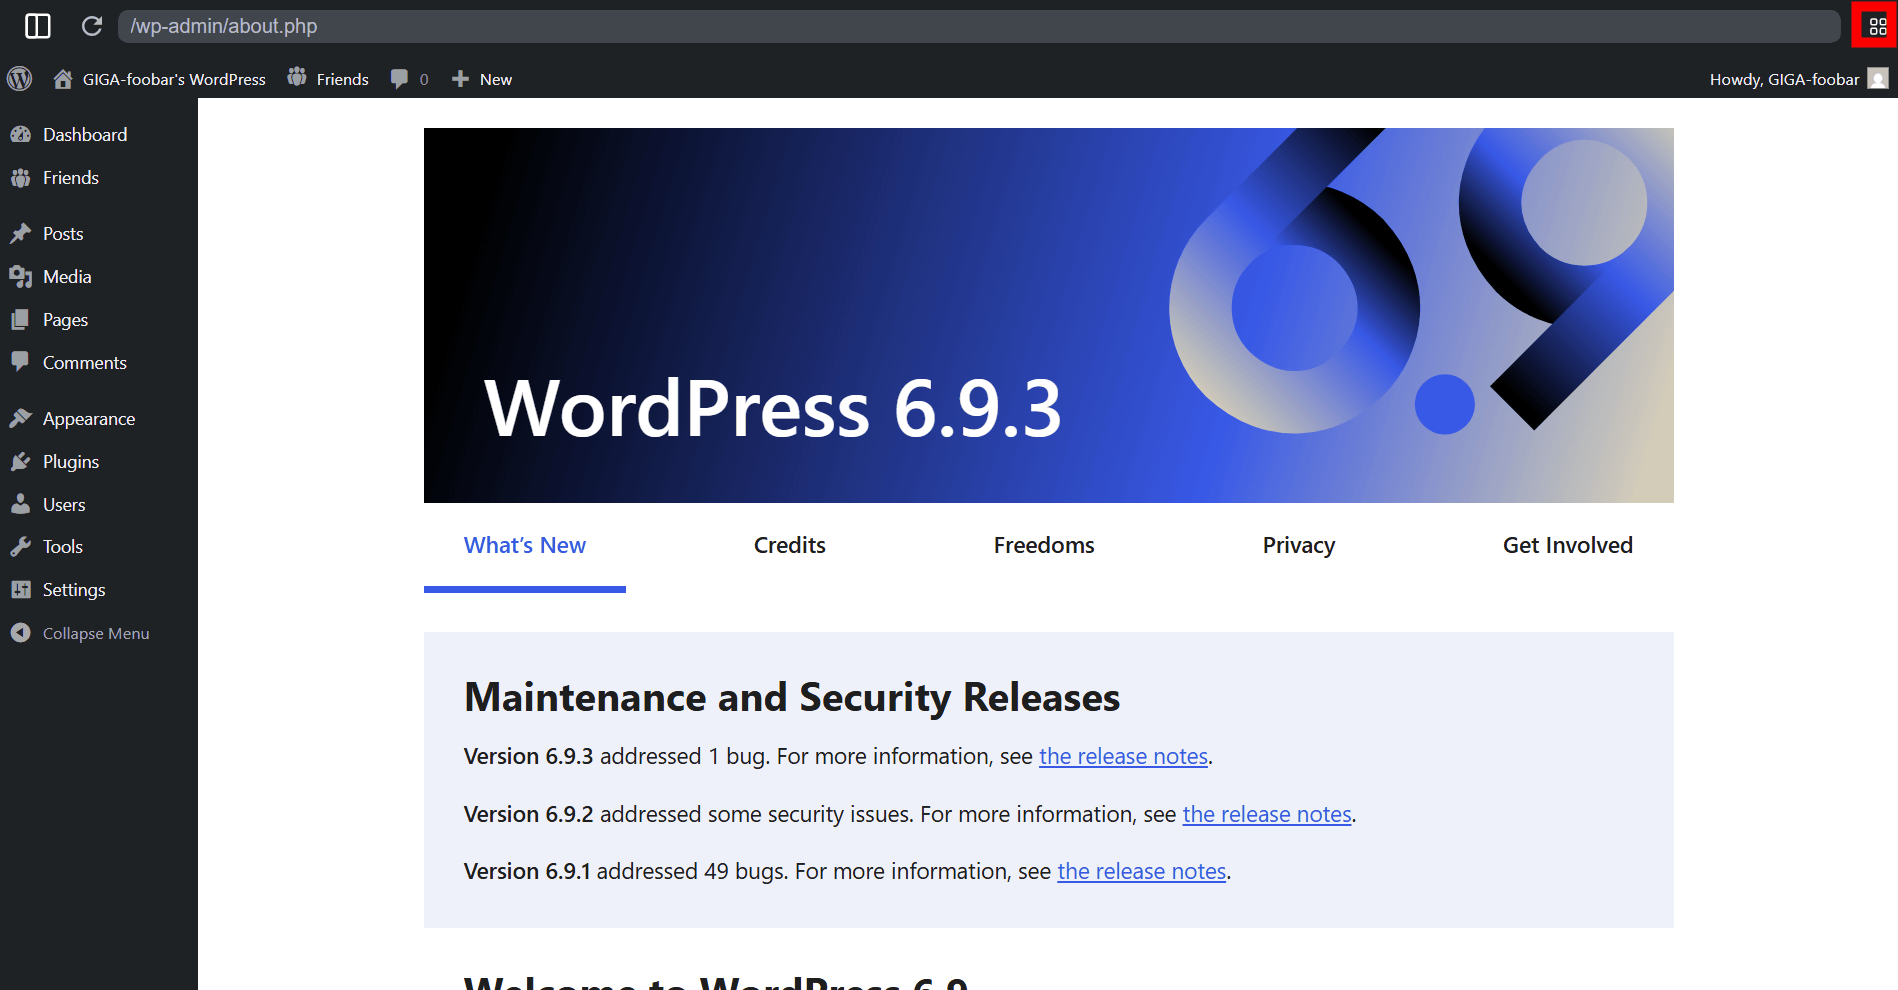Go to the Media library
This screenshot has height=990, width=1898.
tap(67, 277)
